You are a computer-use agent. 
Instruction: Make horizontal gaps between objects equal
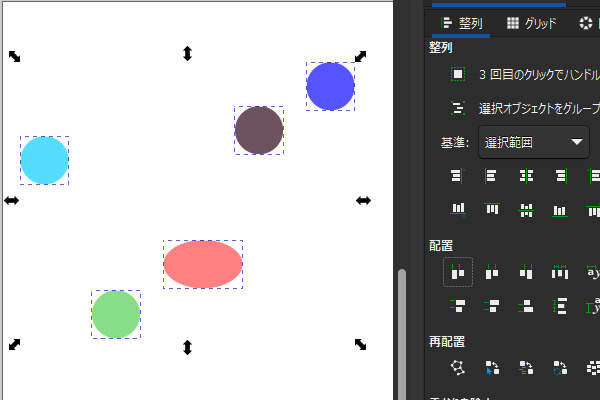click(560, 272)
